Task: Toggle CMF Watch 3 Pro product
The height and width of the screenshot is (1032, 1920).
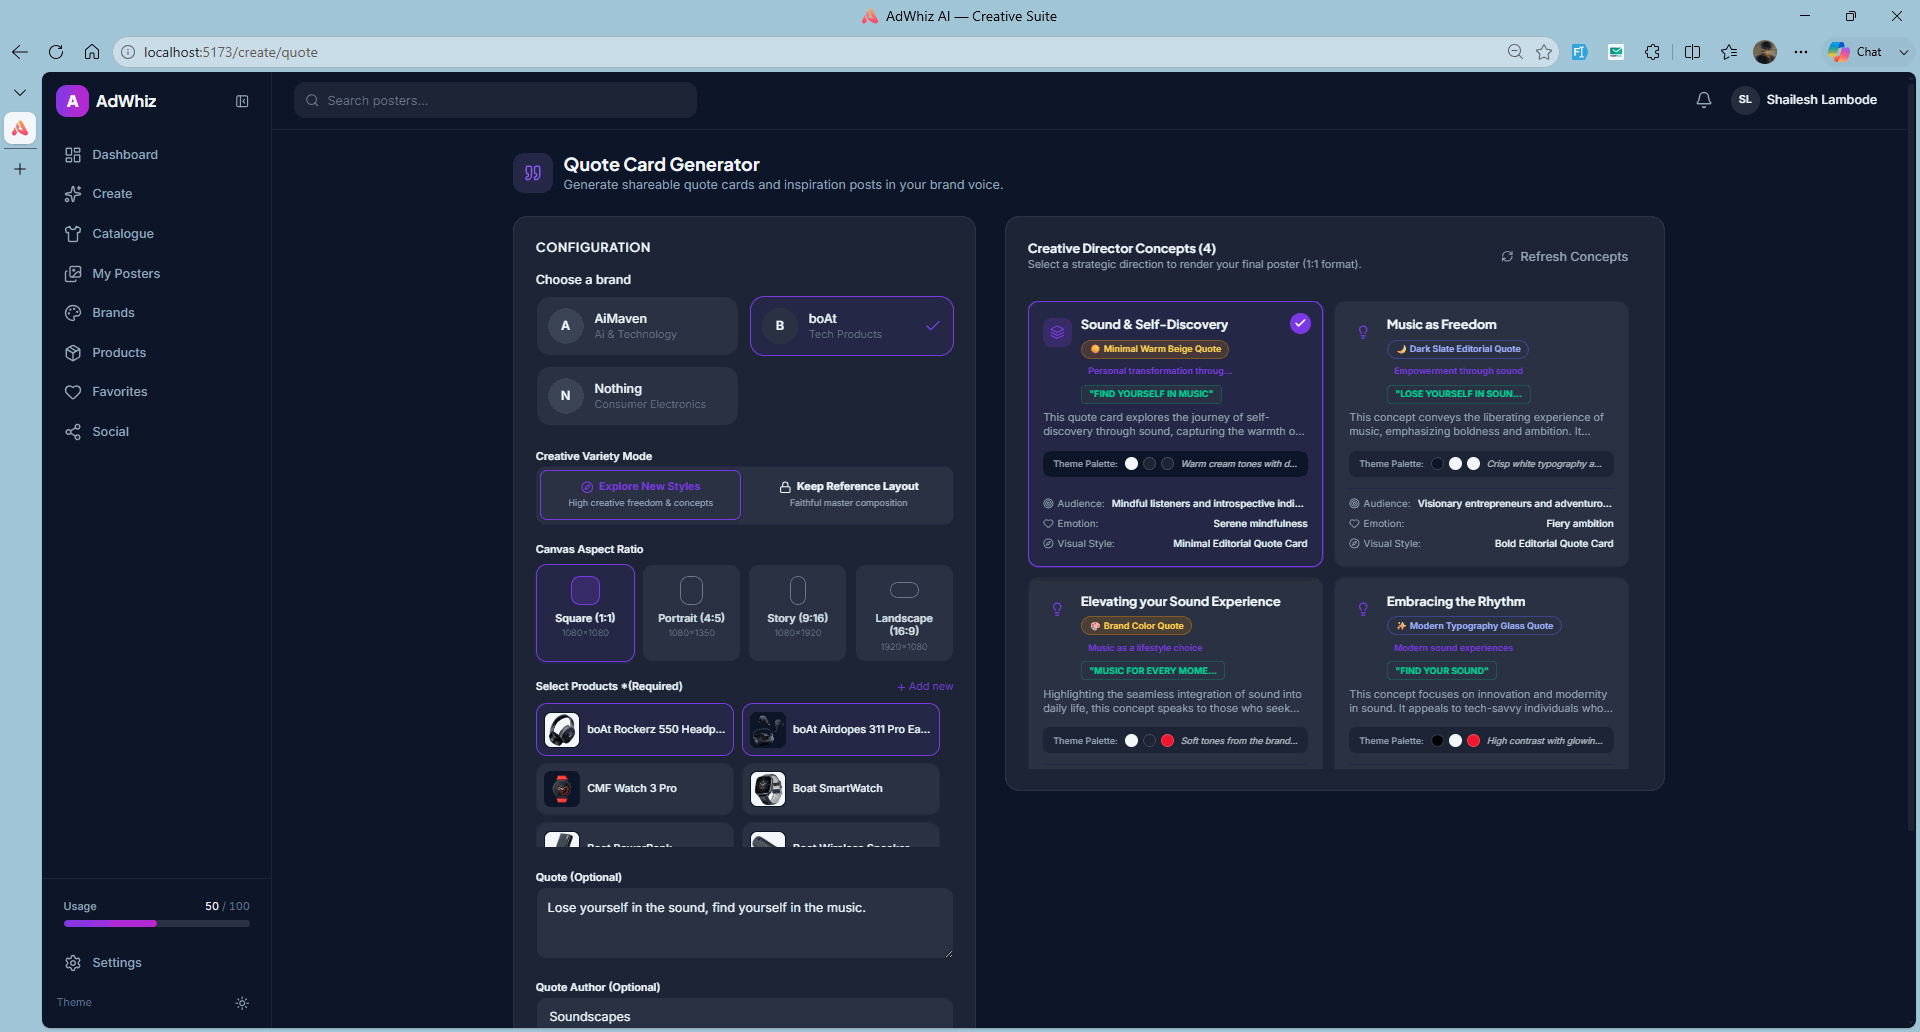Action: pyautogui.click(x=635, y=789)
